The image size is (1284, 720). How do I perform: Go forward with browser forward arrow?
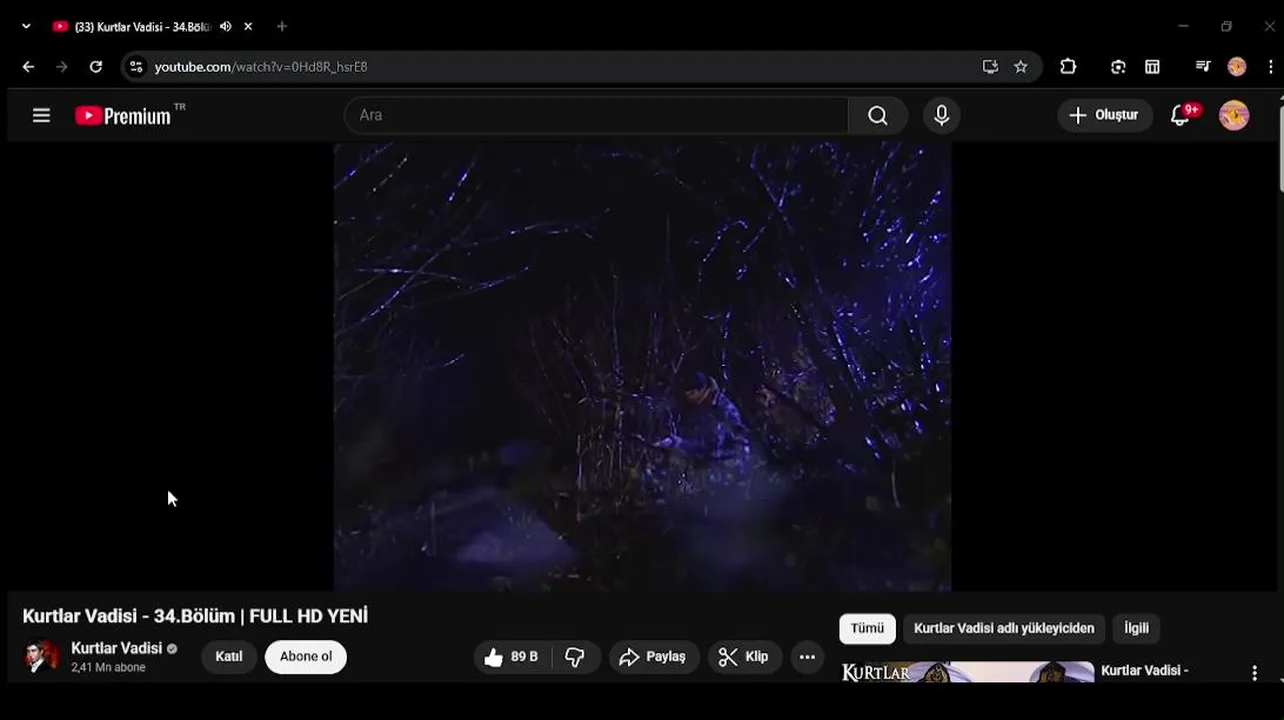point(62,67)
